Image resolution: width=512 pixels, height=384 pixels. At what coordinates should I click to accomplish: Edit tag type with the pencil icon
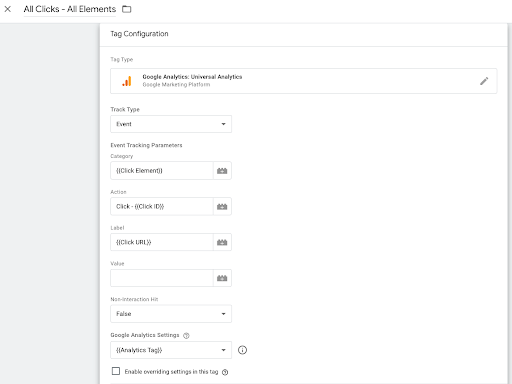tap(484, 81)
